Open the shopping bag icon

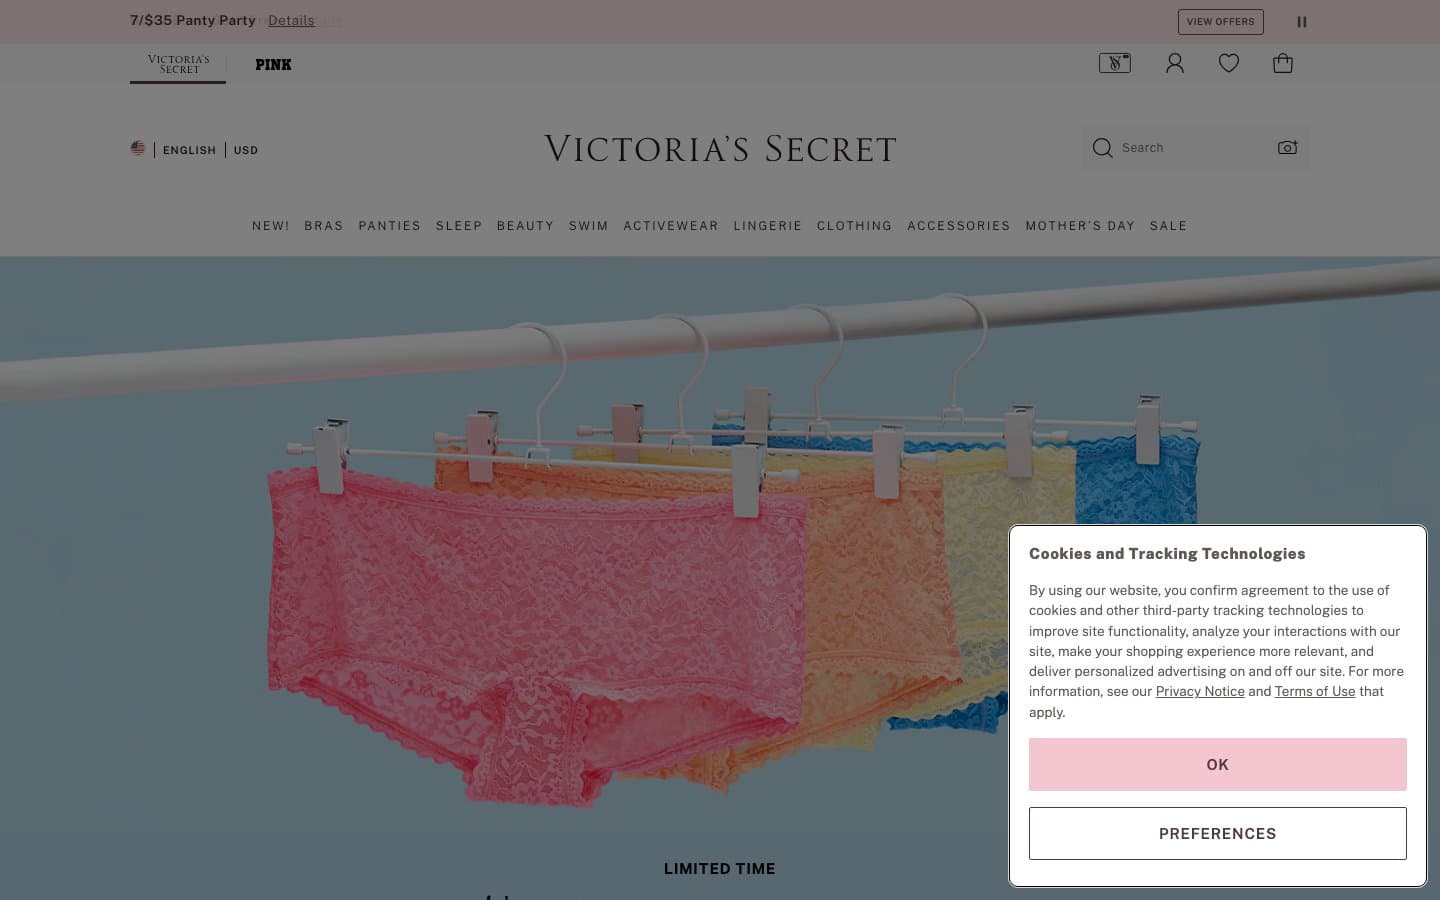tap(1283, 63)
